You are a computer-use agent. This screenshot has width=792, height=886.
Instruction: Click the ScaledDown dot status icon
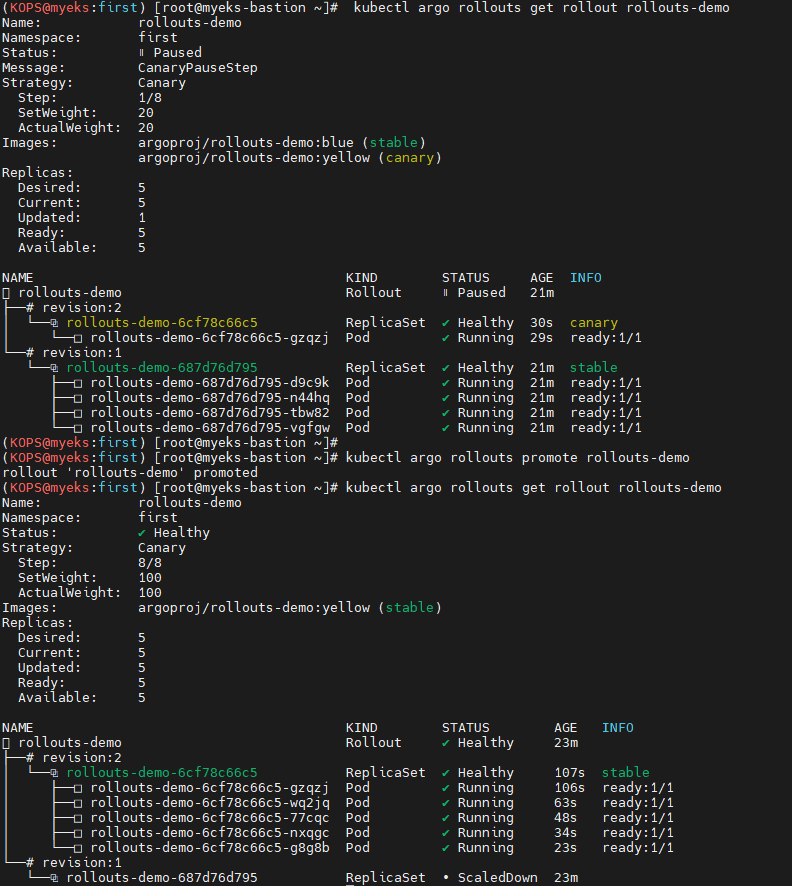pyautogui.click(x=446, y=878)
